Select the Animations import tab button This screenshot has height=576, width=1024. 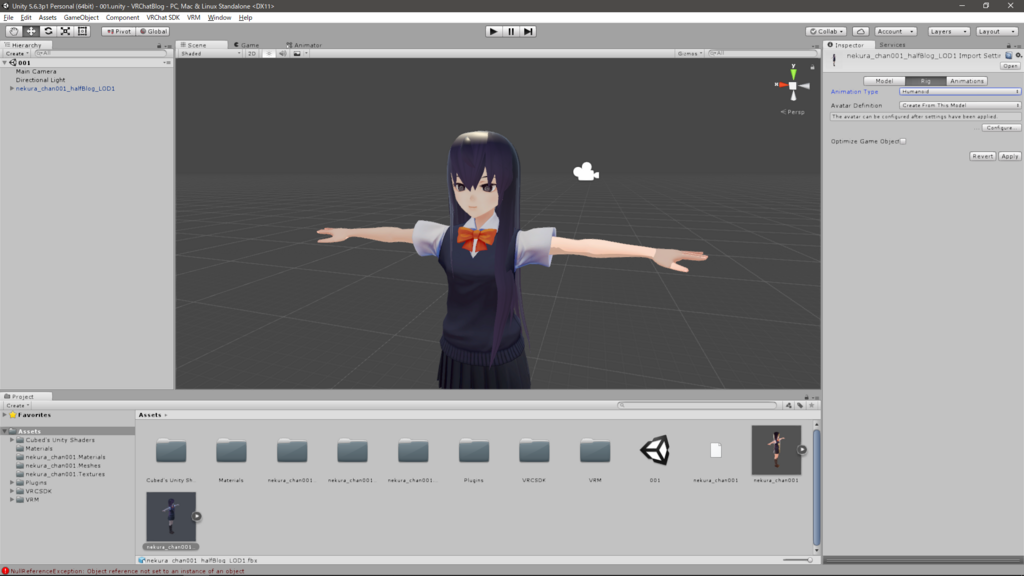pyautogui.click(x=967, y=81)
